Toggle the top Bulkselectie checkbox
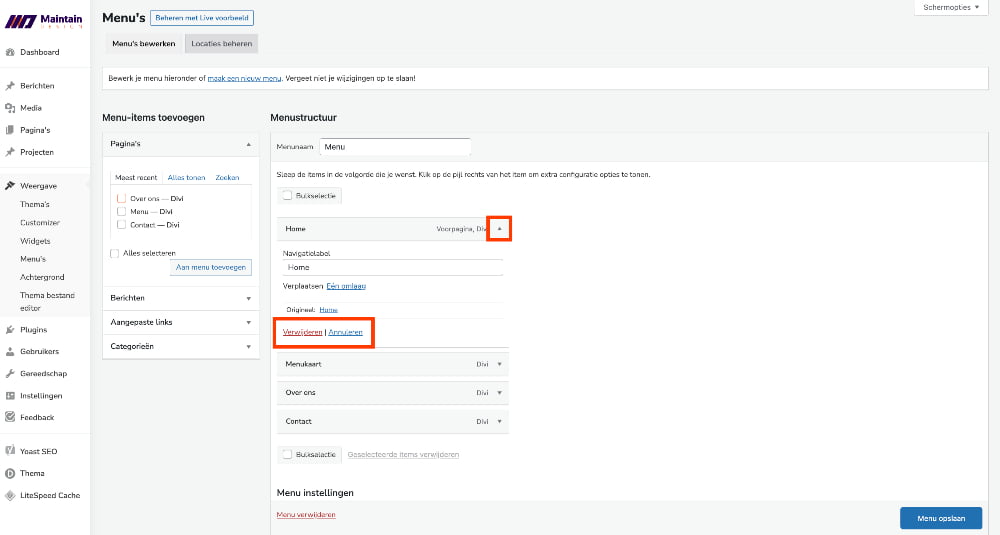The height and width of the screenshot is (535, 1000). click(287, 196)
